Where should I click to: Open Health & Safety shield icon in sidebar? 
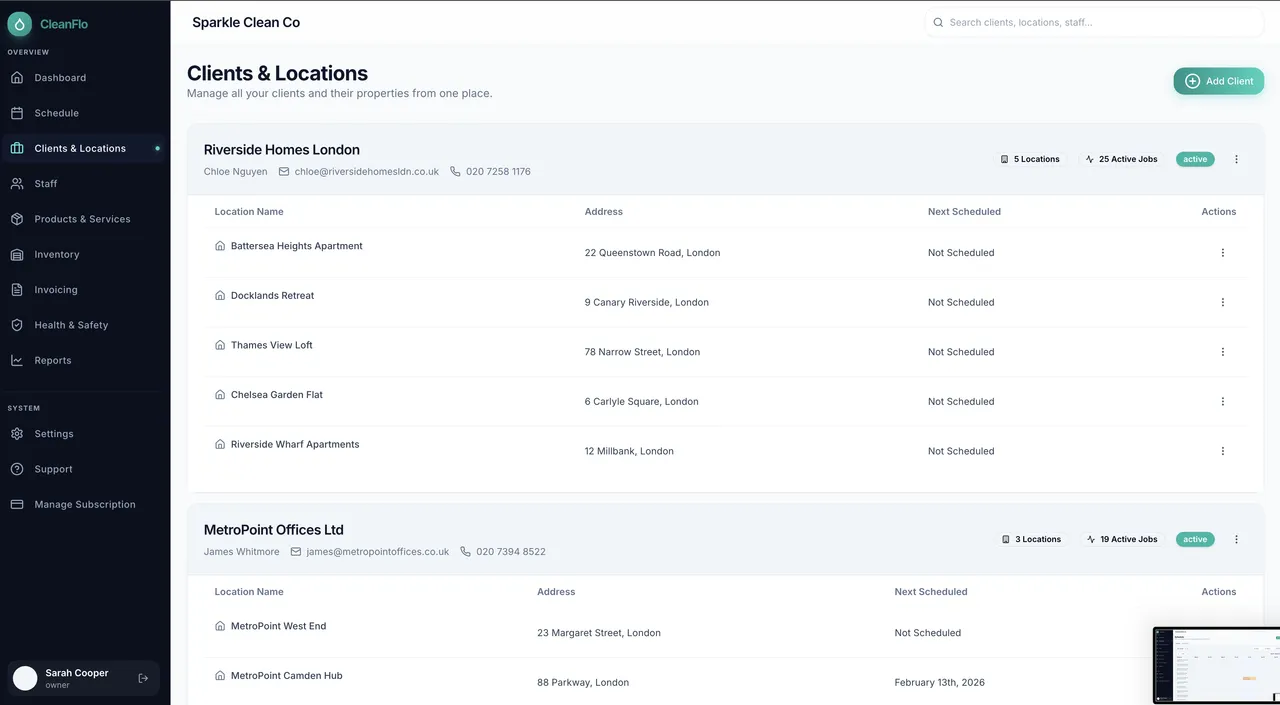pyautogui.click(x=17, y=325)
